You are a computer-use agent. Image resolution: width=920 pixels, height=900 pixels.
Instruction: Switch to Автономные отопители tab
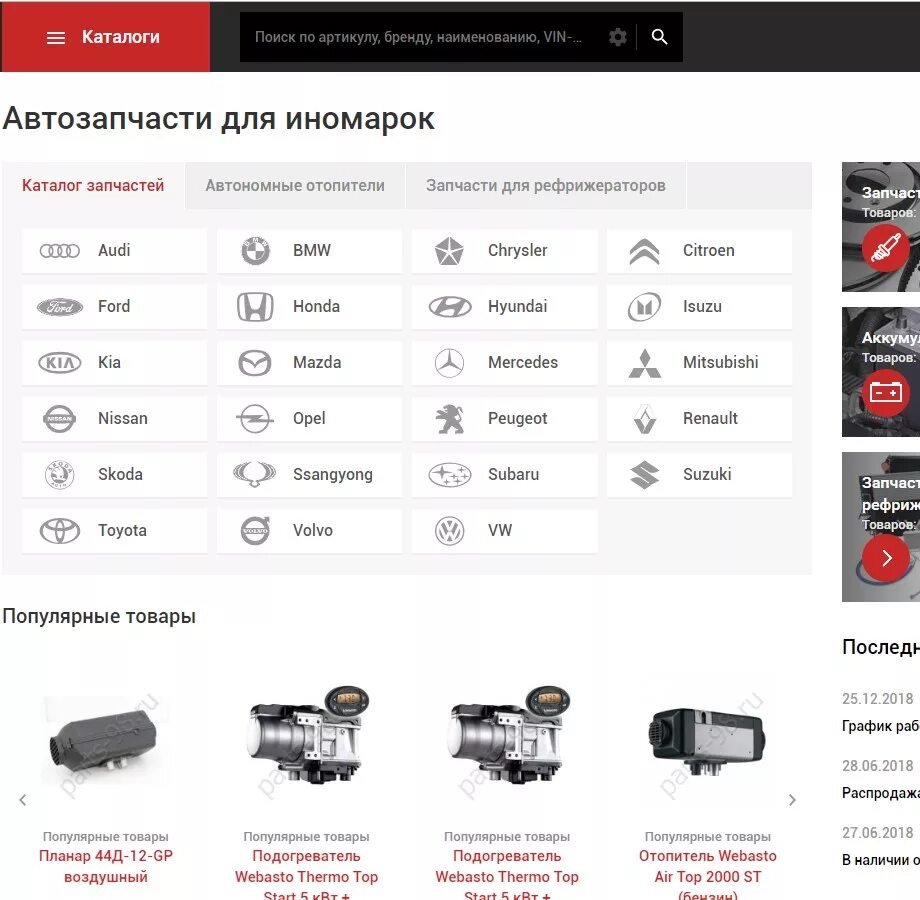pyautogui.click(x=295, y=185)
